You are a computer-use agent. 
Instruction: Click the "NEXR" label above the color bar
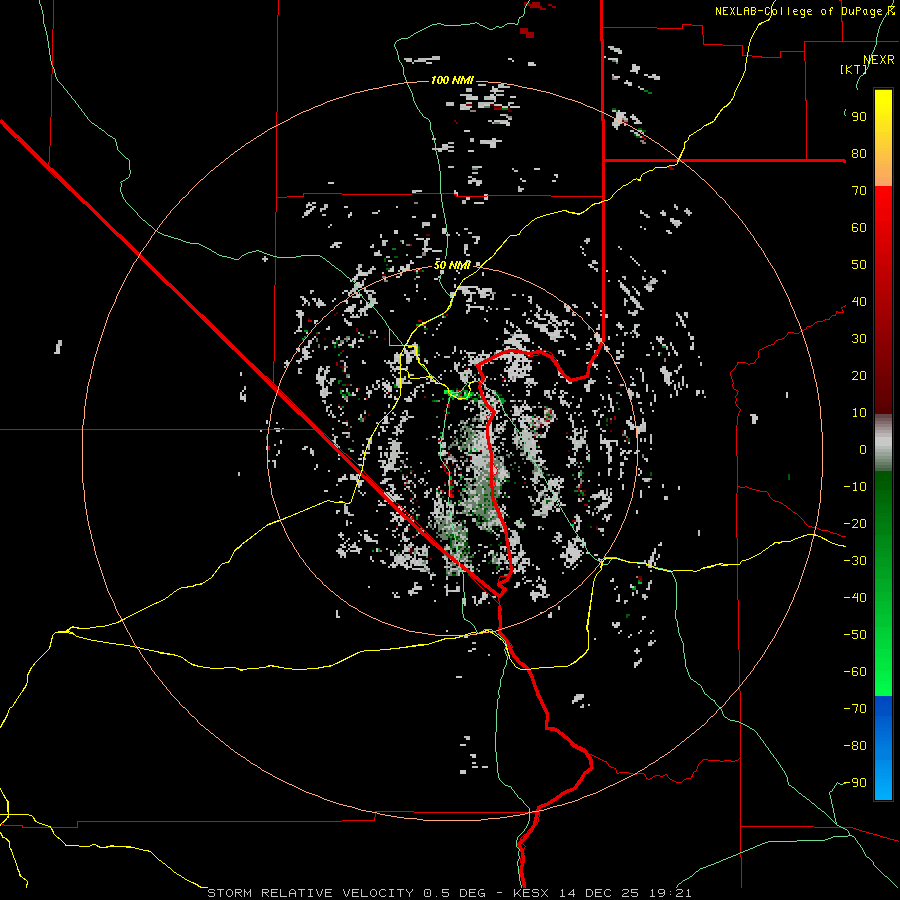[878, 60]
